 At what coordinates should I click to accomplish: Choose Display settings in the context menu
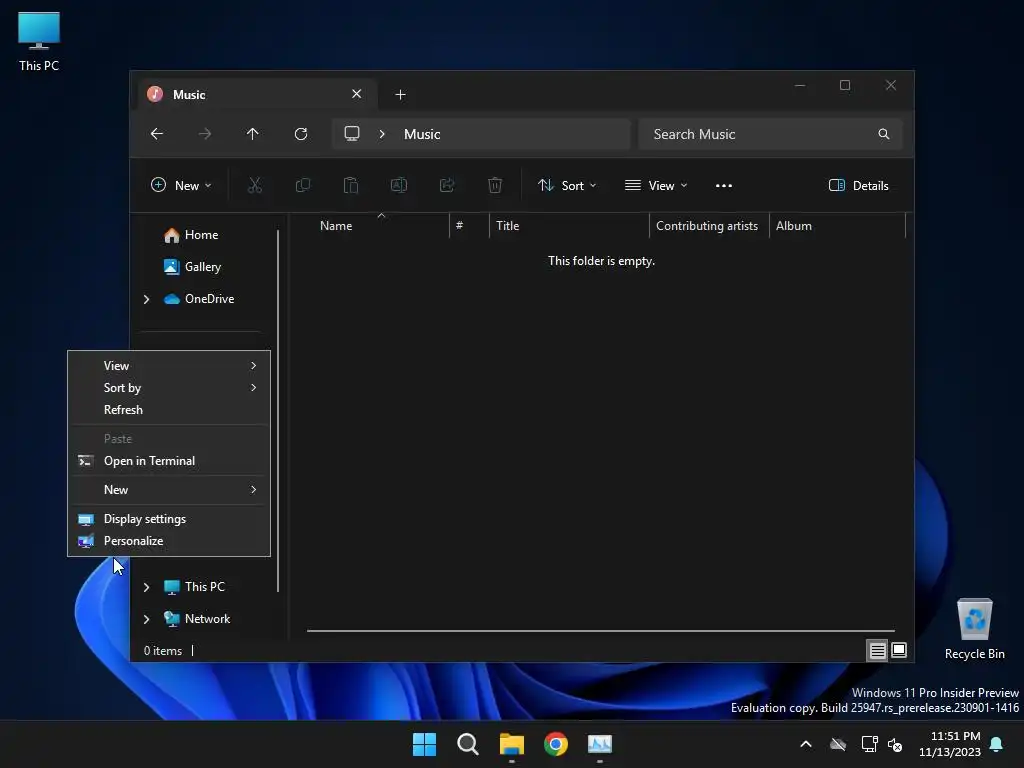pyautogui.click(x=168, y=519)
